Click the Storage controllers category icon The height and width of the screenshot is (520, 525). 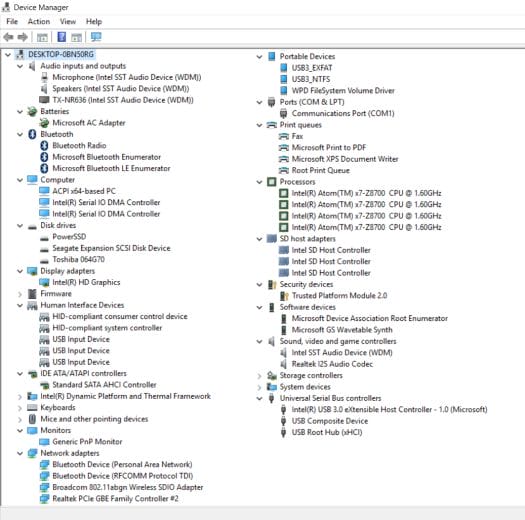(x=272, y=376)
